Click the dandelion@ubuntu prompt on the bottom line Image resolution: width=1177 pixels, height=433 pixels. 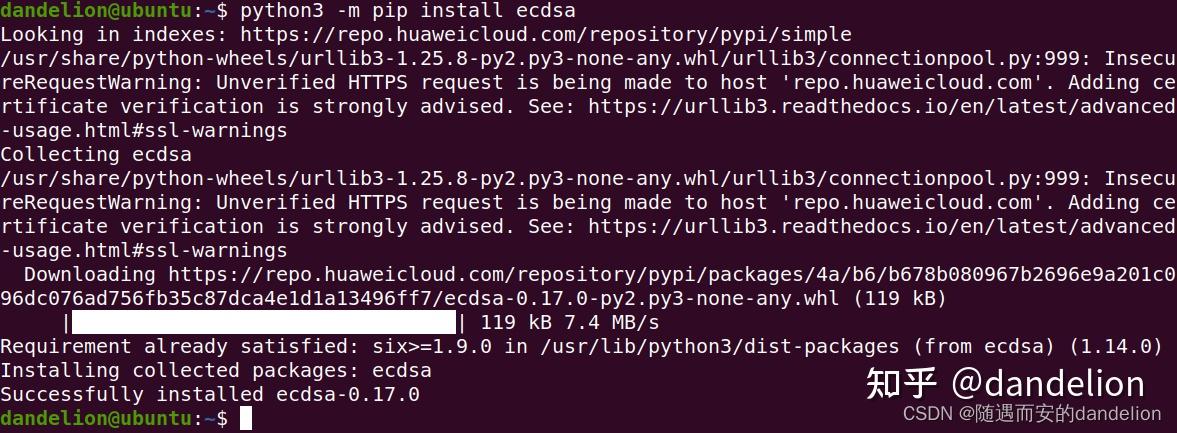pos(94,418)
